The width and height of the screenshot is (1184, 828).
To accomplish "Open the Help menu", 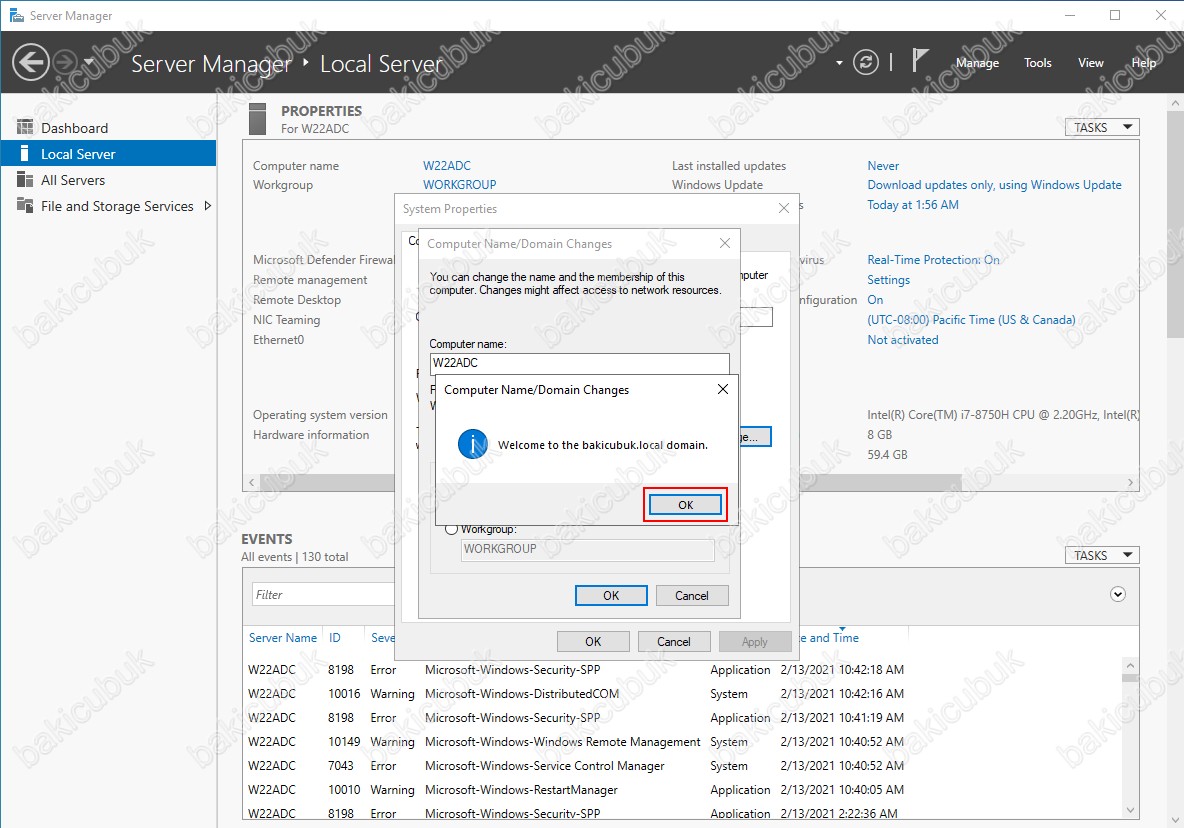I will (1143, 63).
